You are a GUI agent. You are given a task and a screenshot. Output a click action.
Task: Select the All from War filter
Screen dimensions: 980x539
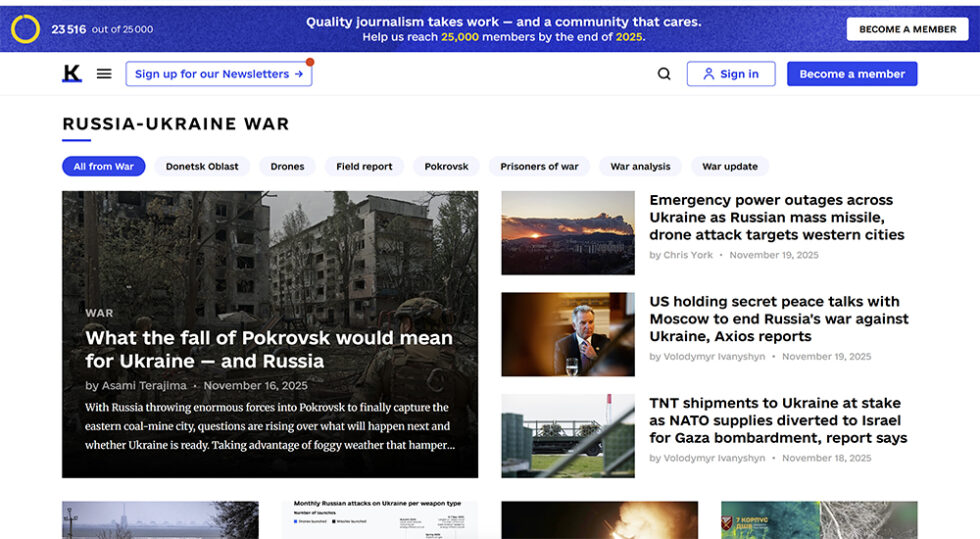[x=104, y=166]
